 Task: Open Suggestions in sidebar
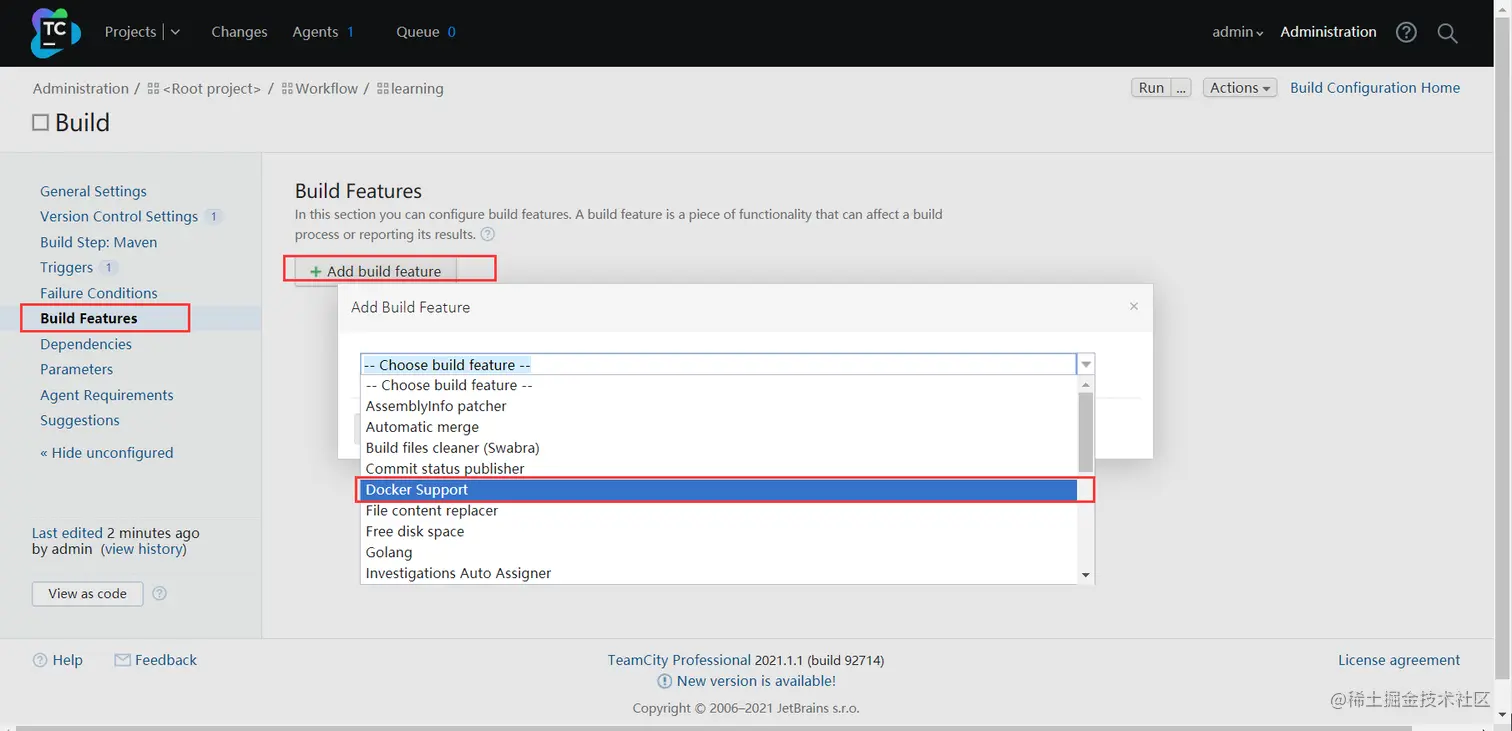pos(80,420)
